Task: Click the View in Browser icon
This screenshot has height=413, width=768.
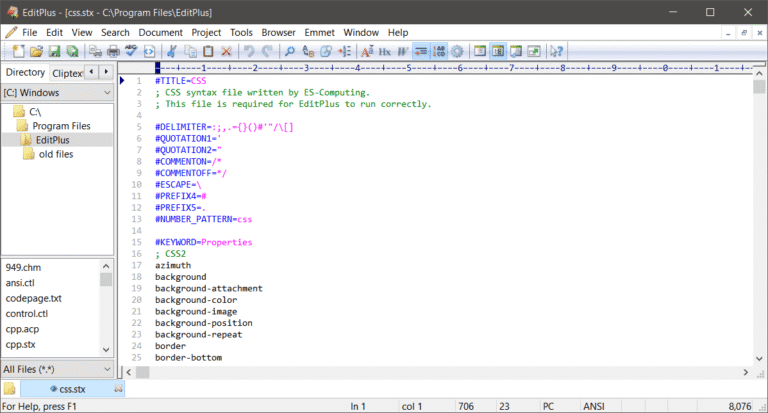Action: [x=149, y=51]
